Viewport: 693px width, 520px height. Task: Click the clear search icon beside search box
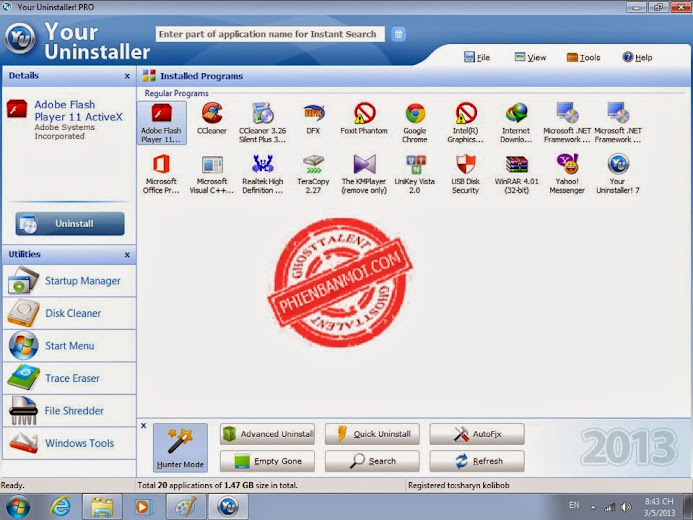pyautogui.click(x=398, y=34)
